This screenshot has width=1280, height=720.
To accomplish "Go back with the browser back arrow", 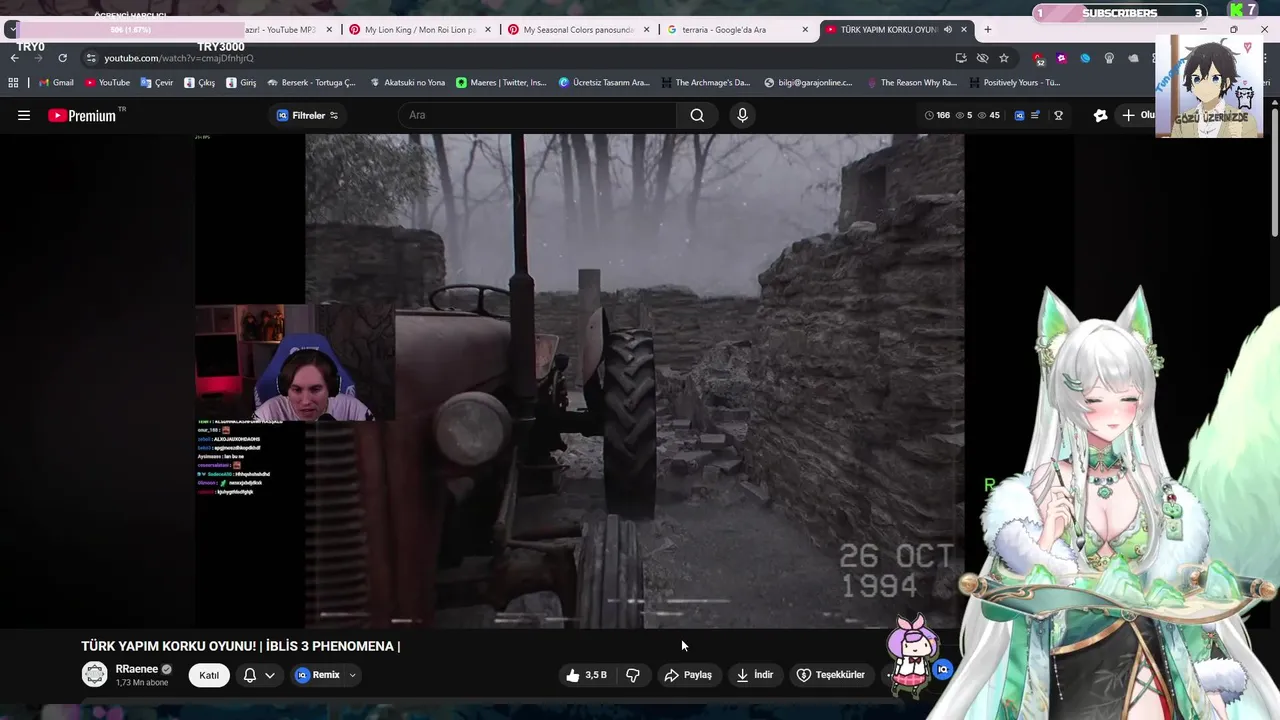I will [x=14, y=58].
